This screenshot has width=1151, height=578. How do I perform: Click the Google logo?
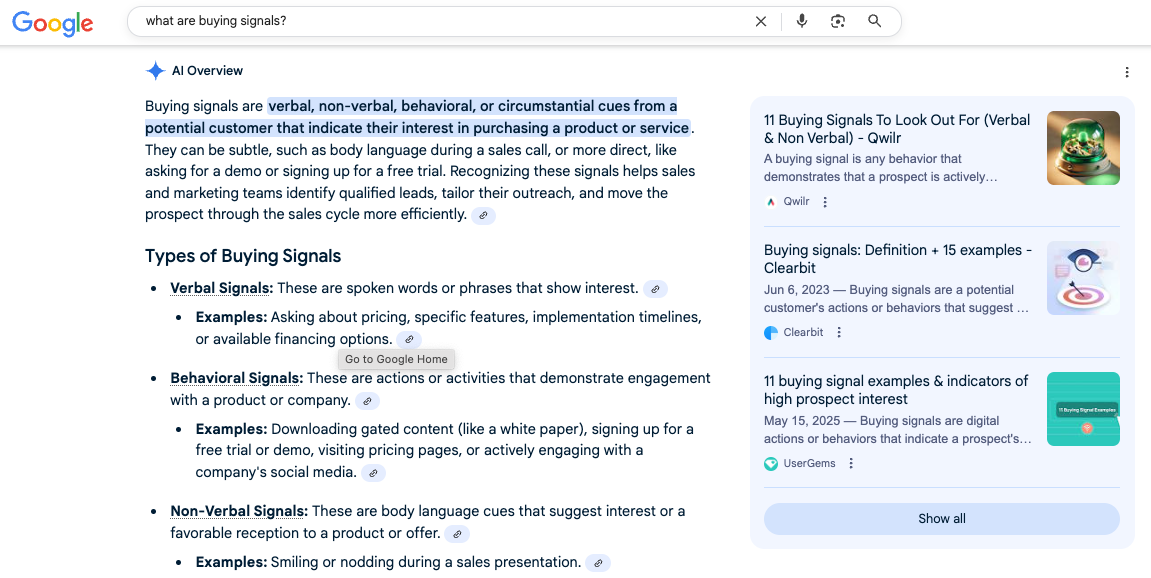53,24
